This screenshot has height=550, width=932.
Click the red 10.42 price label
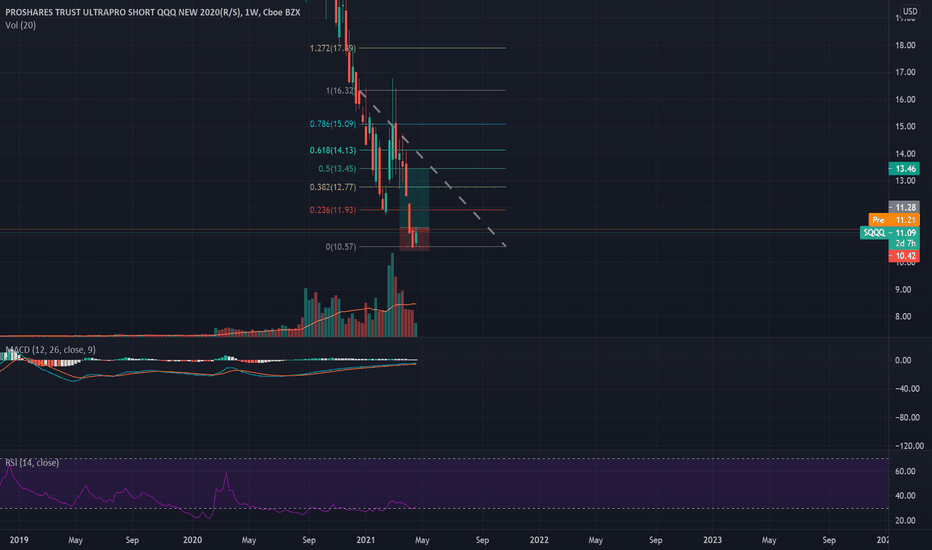pyautogui.click(x=903, y=256)
